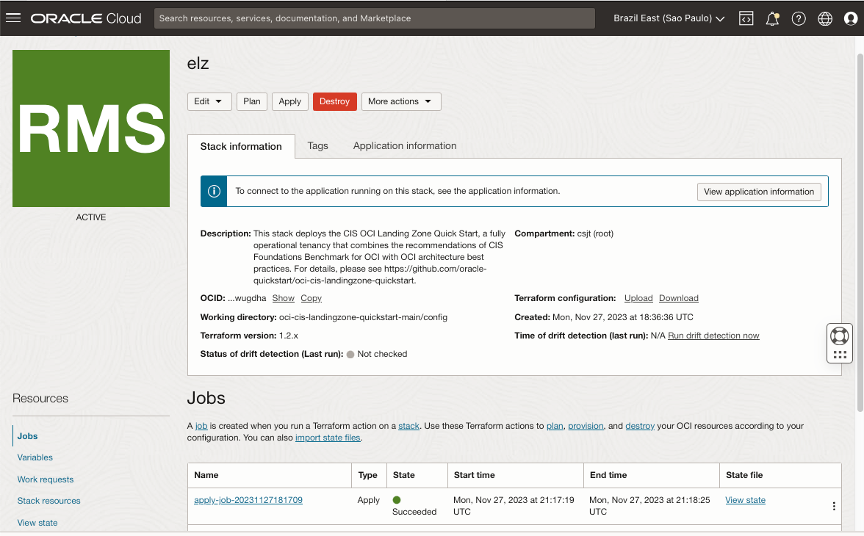
Task: Click the 'stack' link in Jobs description
Action: pos(409,426)
